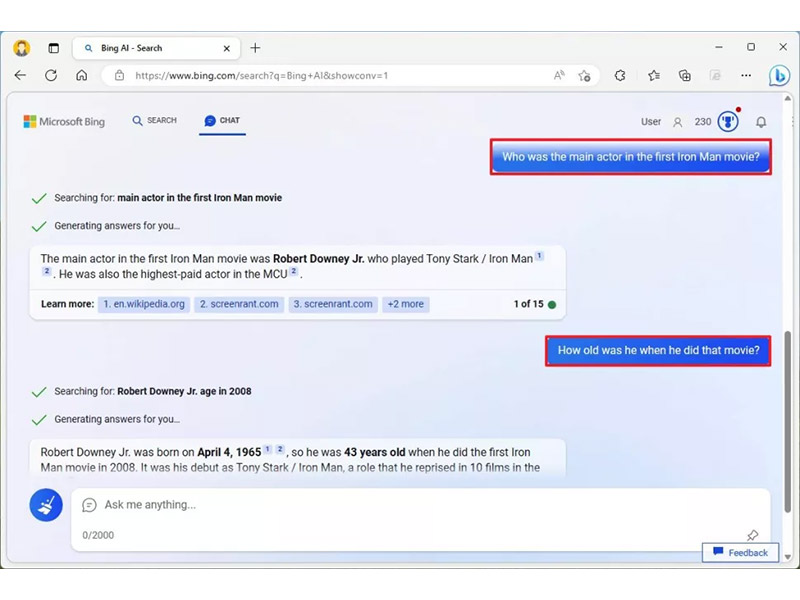Click the Microsoft Bing logo
Screen dimensions: 800x600
point(64,121)
